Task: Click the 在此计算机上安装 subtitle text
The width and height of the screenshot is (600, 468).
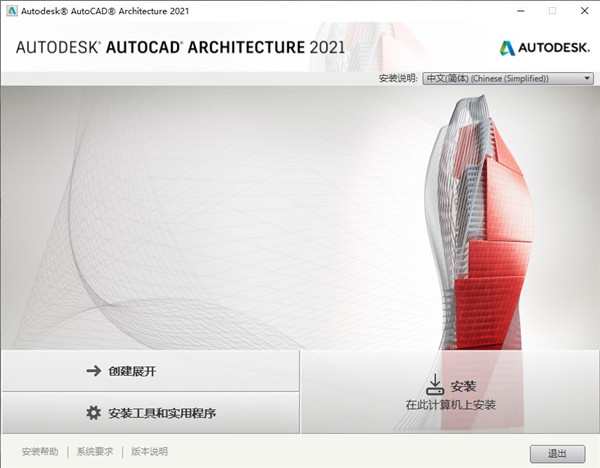Action: point(450,405)
